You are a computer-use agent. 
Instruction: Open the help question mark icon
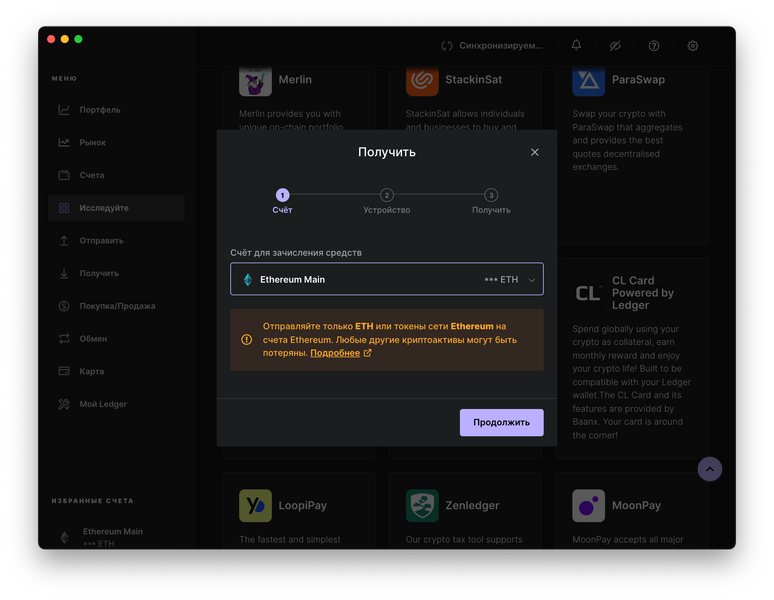pos(654,46)
